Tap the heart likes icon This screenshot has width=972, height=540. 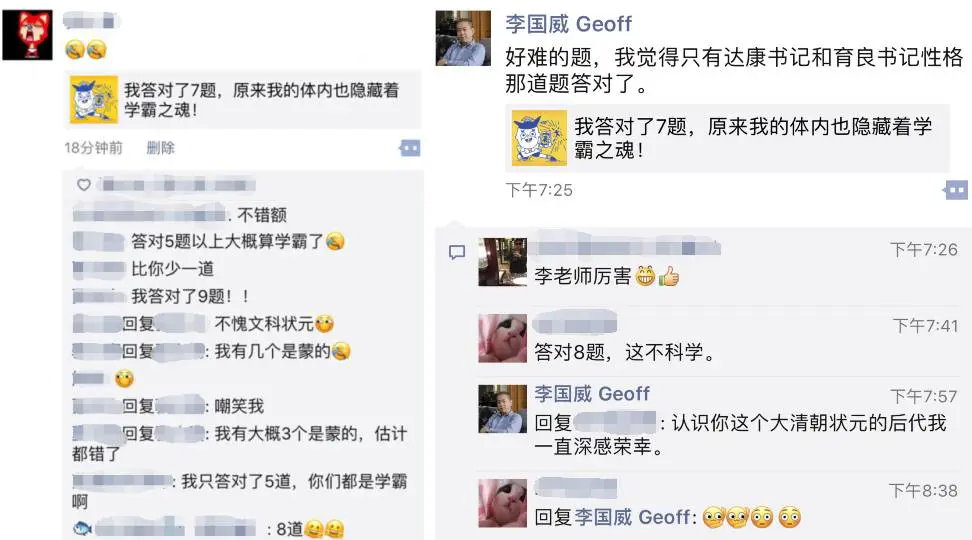click(x=84, y=184)
